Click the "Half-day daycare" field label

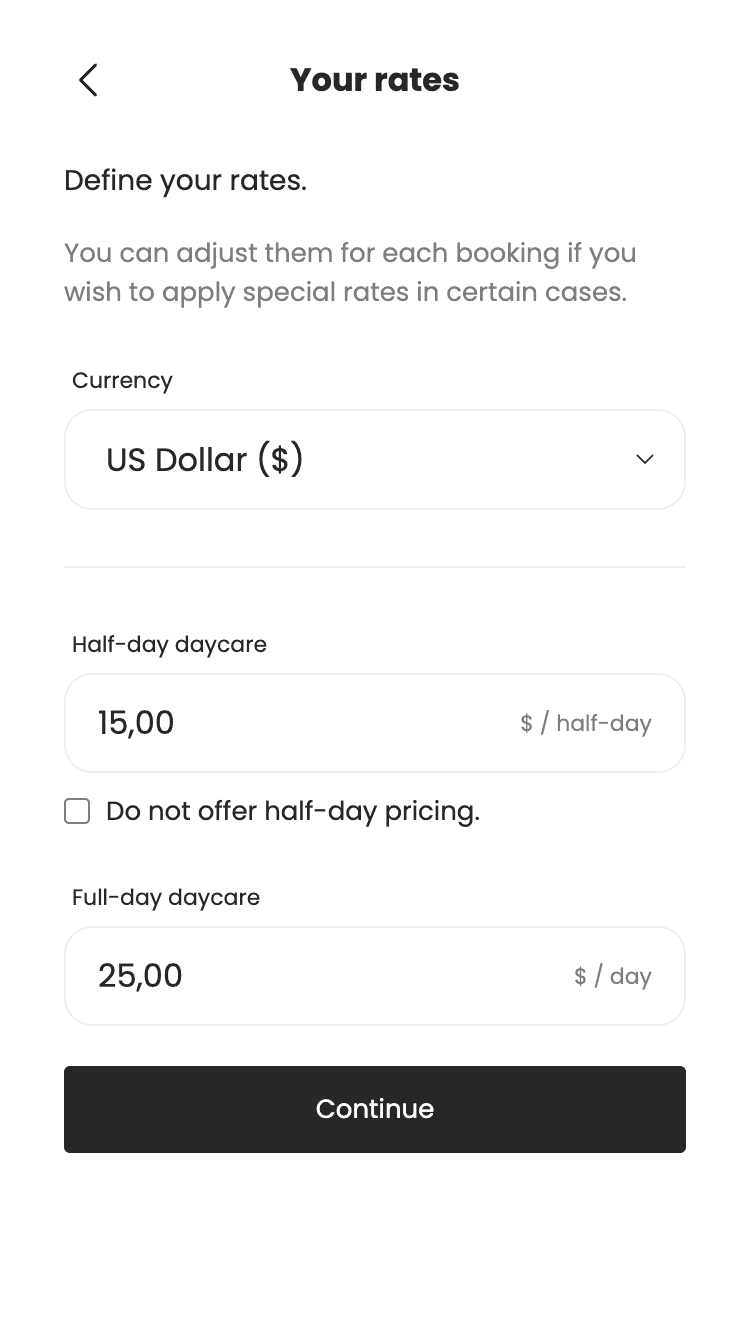(x=169, y=645)
